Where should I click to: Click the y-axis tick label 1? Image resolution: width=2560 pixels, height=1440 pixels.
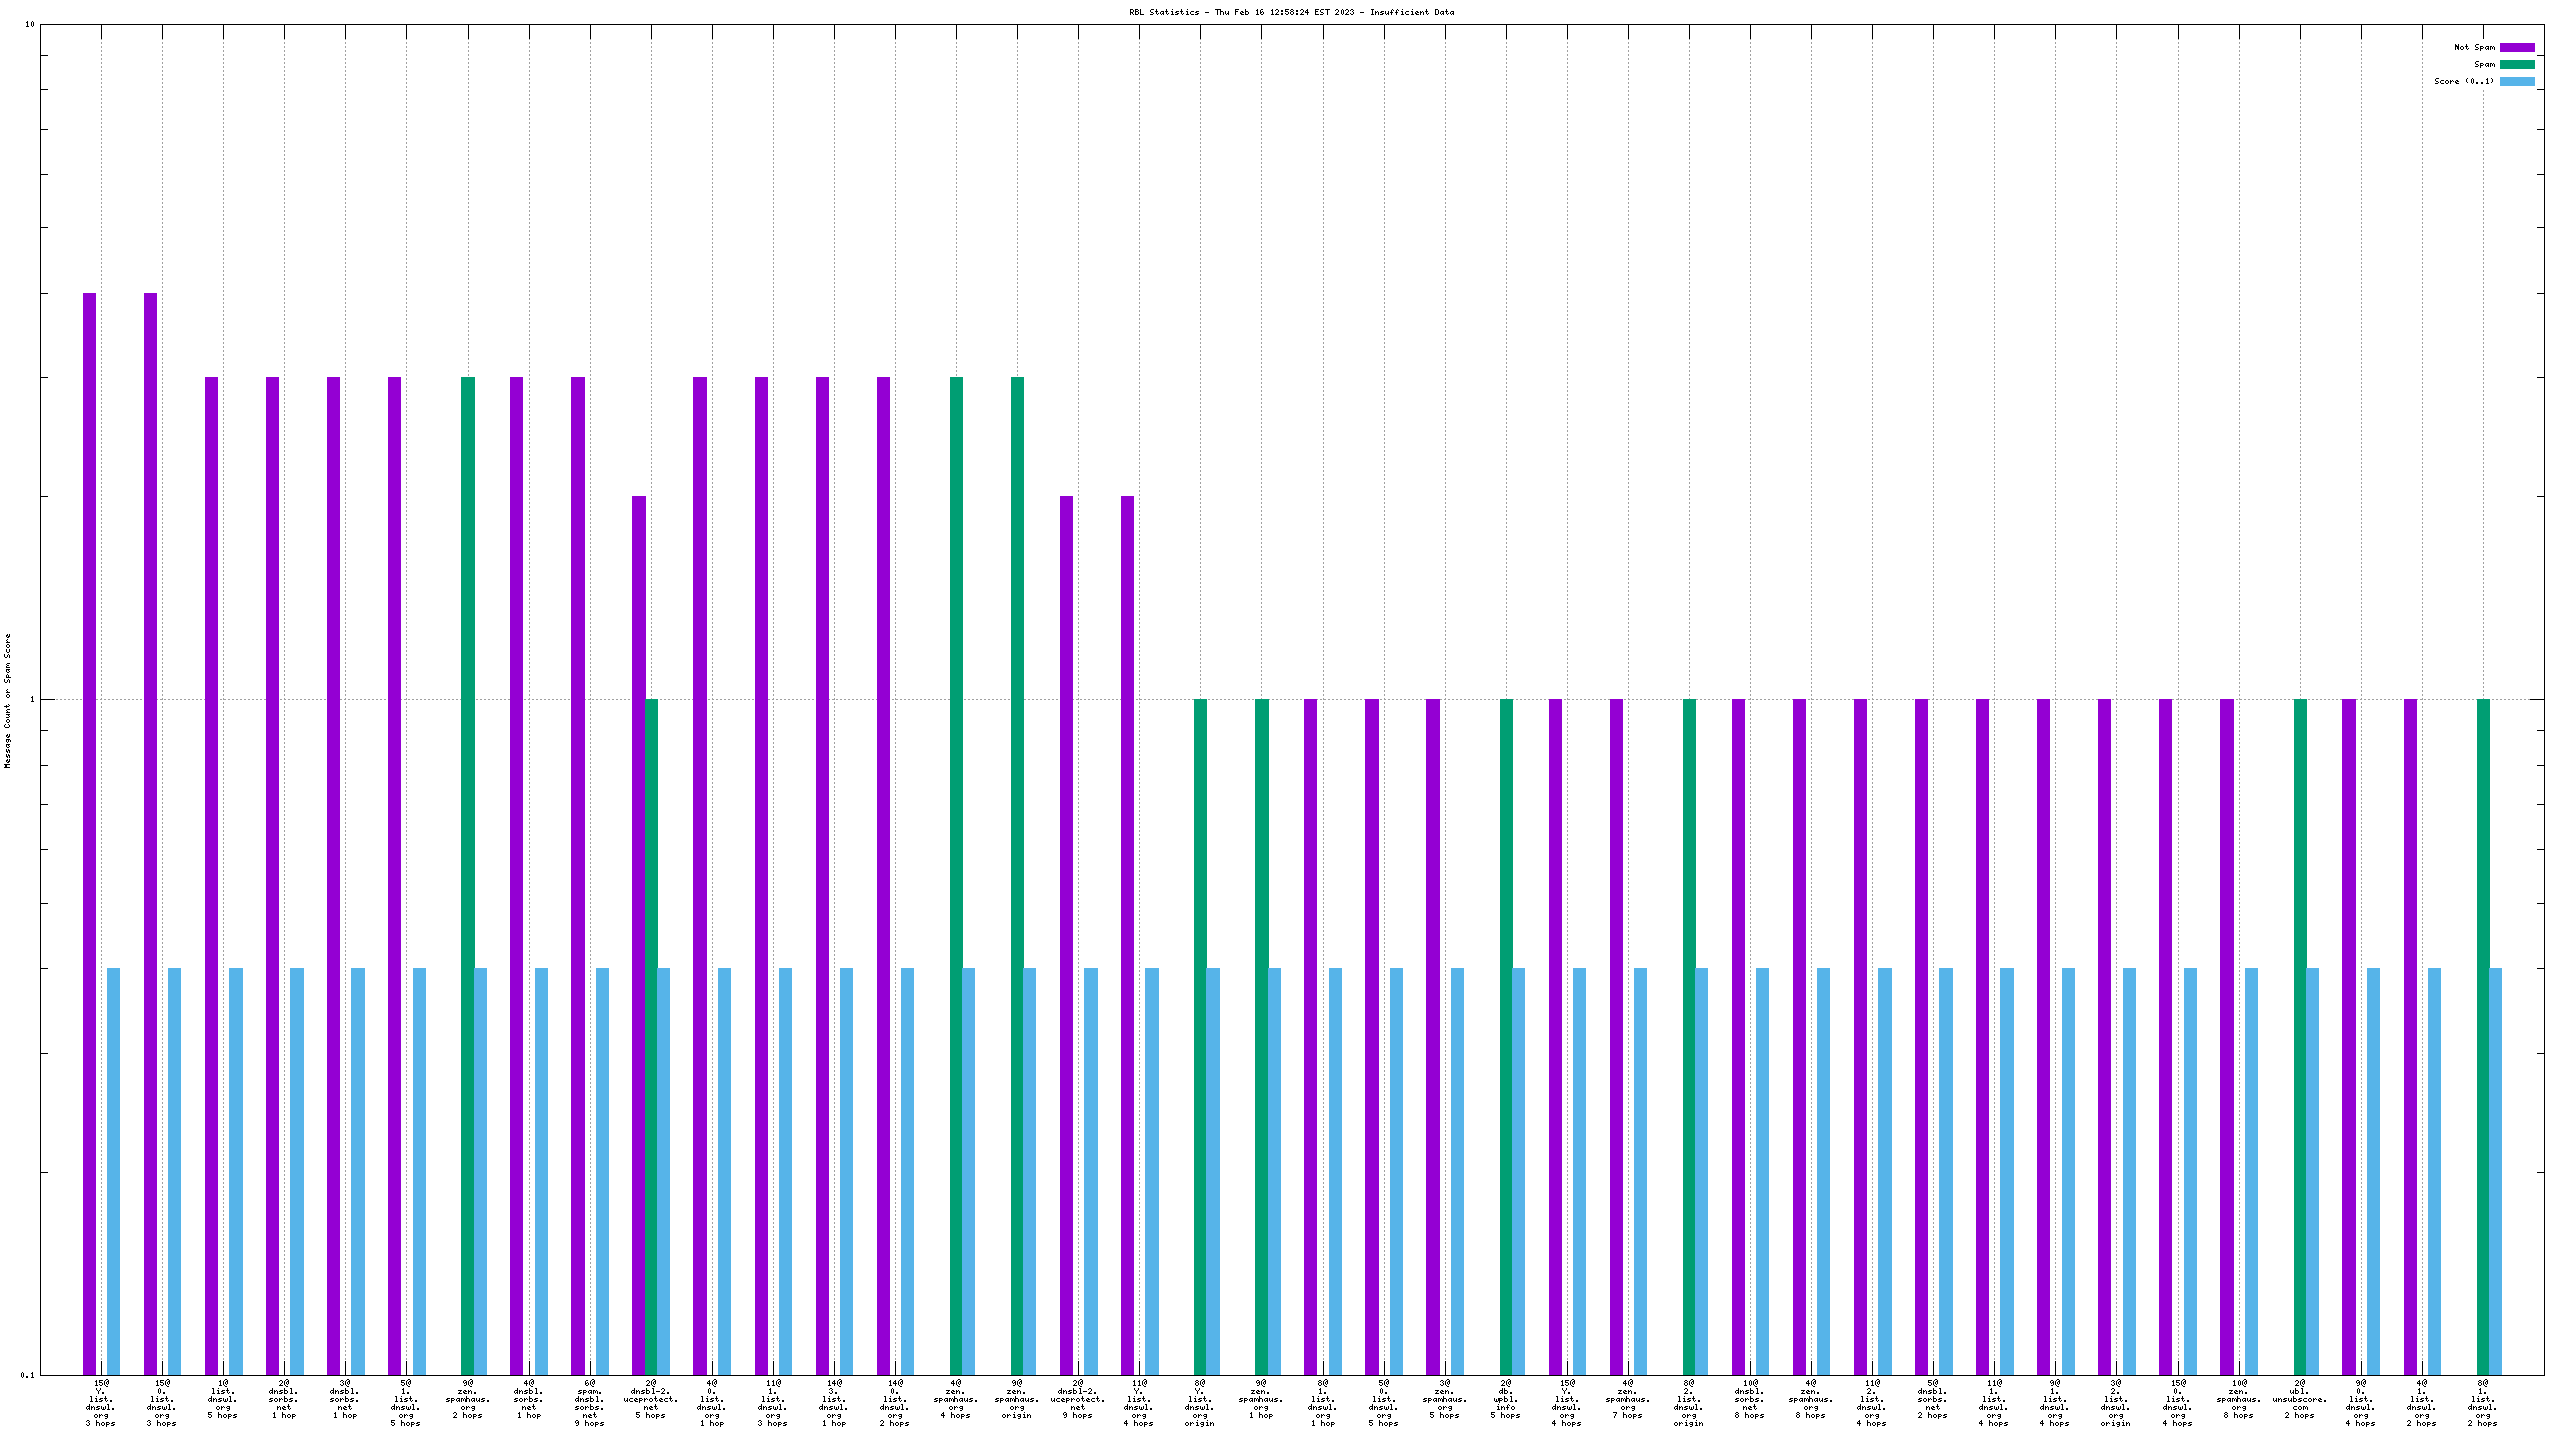pyautogui.click(x=31, y=699)
